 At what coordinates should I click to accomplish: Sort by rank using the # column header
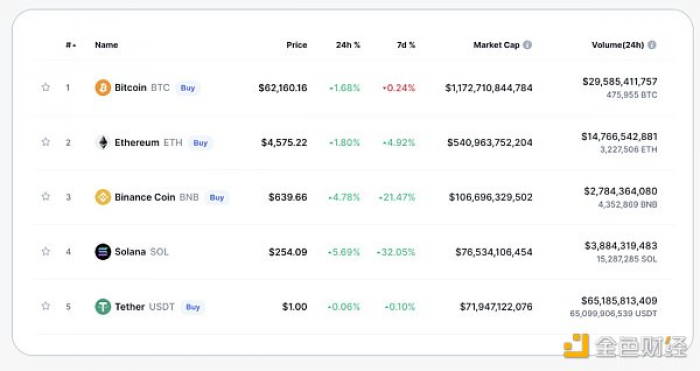tap(71, 45)
